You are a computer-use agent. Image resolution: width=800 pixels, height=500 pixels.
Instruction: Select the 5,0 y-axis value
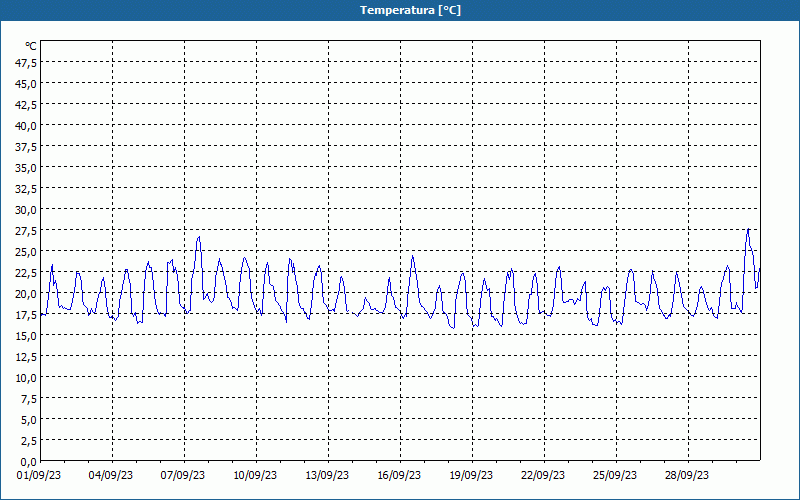click(29, 419)
